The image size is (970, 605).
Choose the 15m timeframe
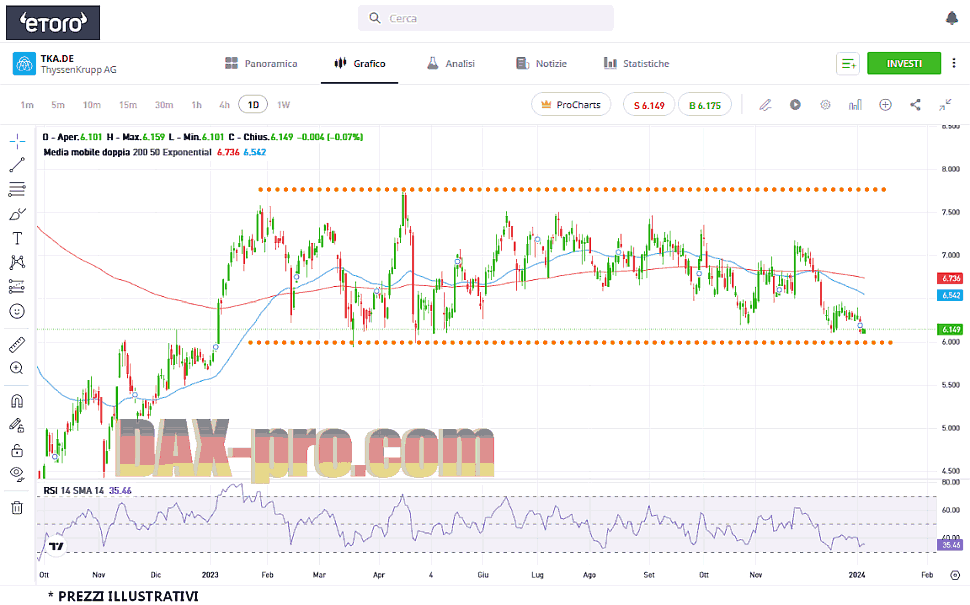128,105
